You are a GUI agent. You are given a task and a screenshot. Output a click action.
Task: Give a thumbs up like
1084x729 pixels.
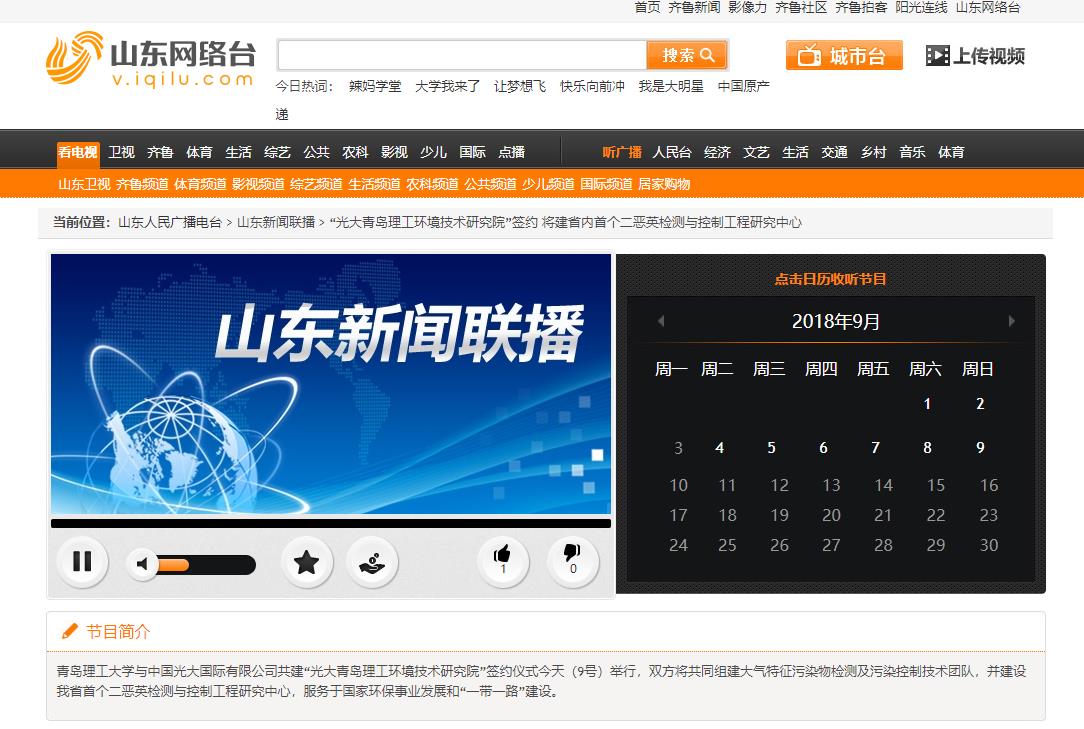click(503, 561)
